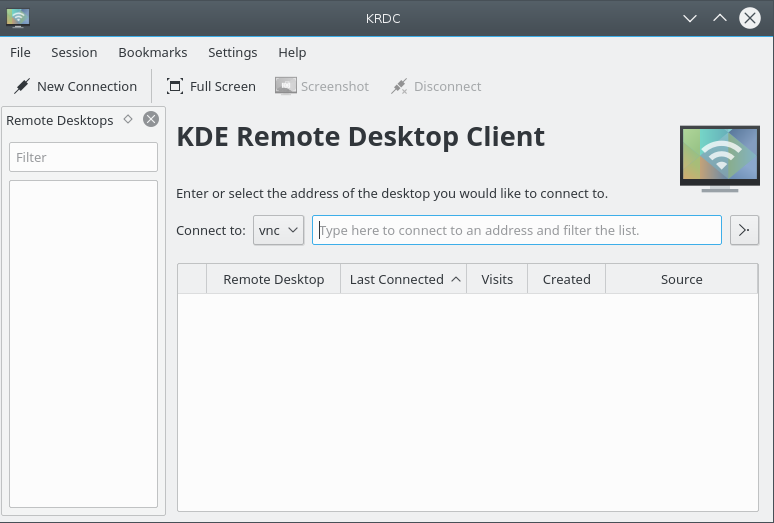This screenshot has width=774, height=523.
Task: Click the Created column header
Action: click(x=566, y=279)
